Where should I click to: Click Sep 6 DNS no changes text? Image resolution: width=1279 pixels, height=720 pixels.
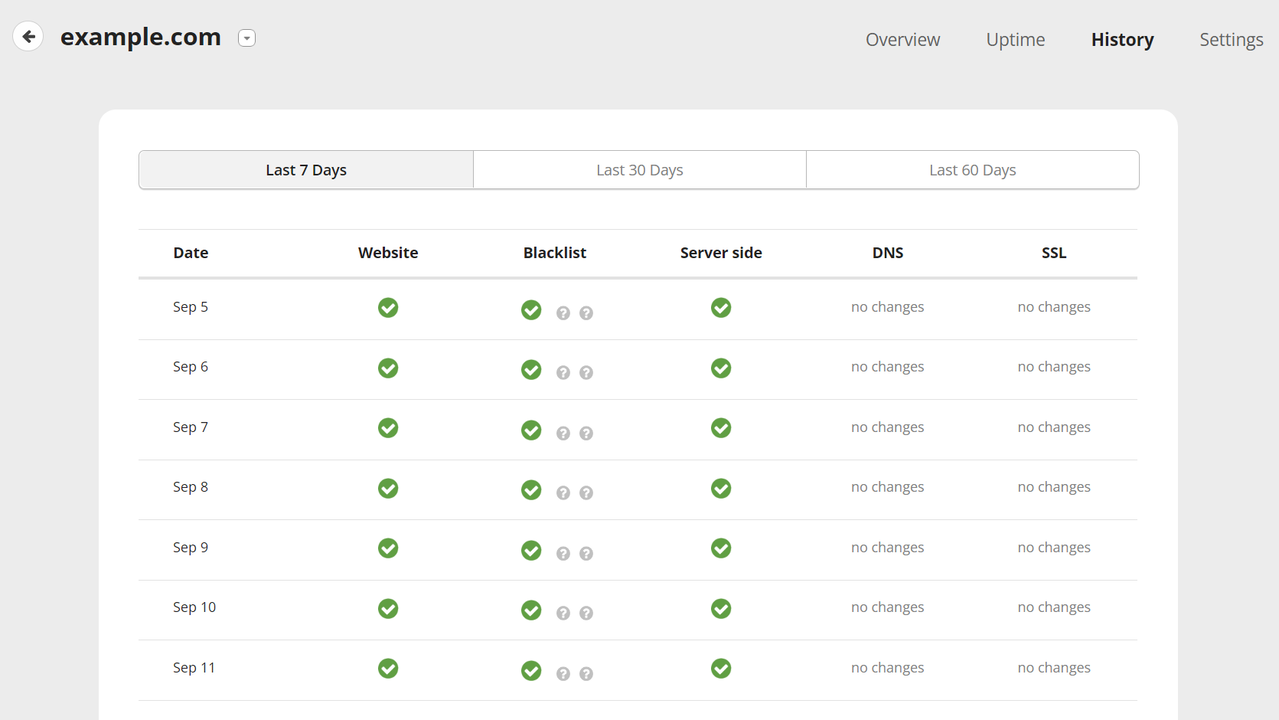tap(887, 367)
